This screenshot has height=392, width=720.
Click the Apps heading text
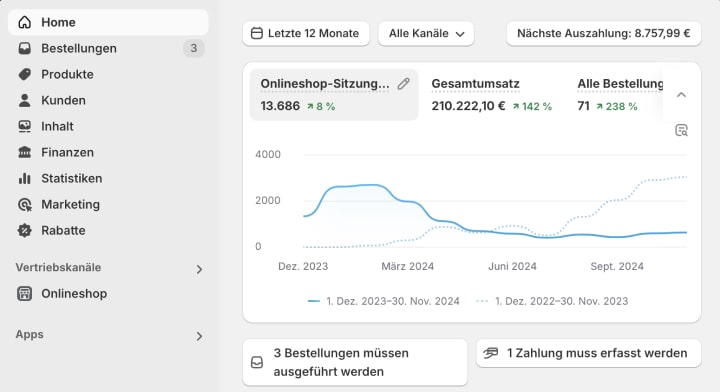tap(29, 335)
